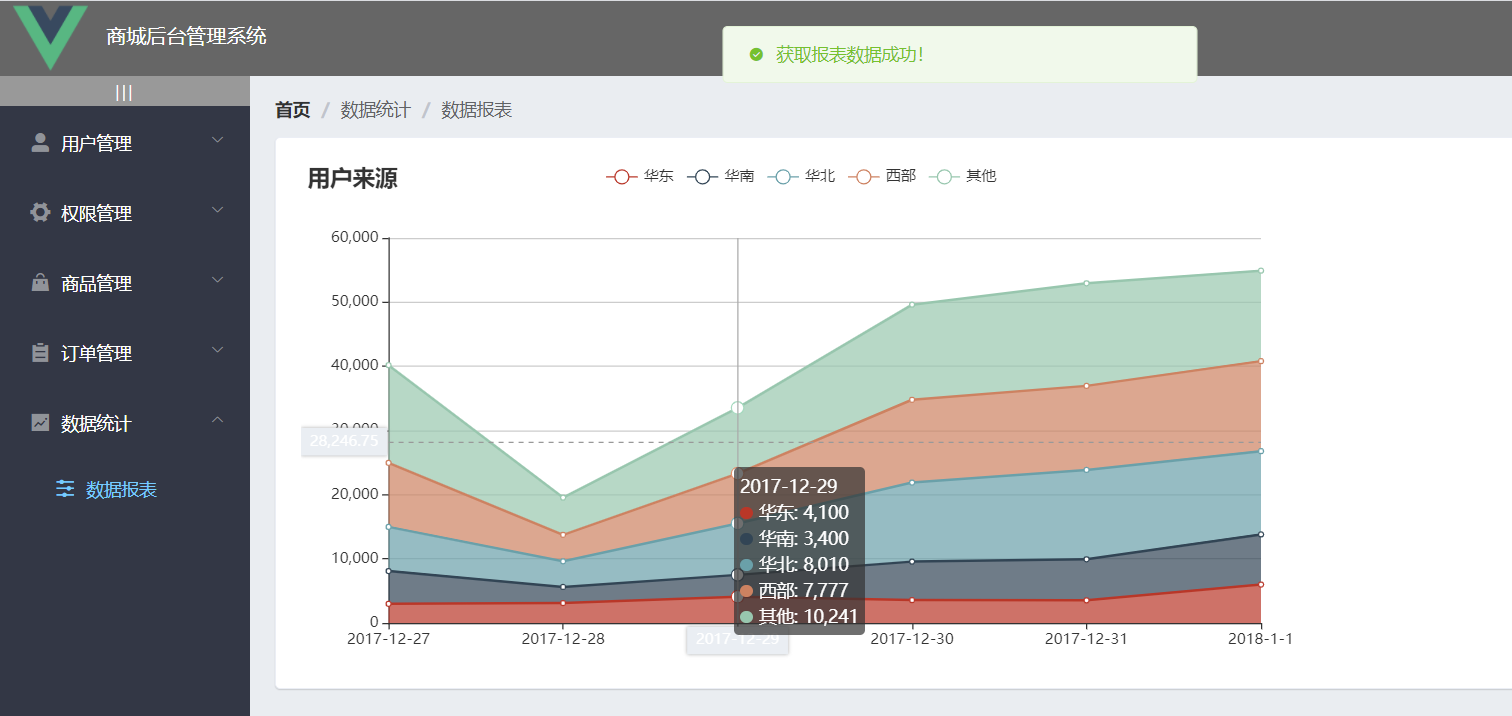Click the 其他 data point at 2017-12-29
The width and height of the screenshot is (1512, 716).
[737, 408]
